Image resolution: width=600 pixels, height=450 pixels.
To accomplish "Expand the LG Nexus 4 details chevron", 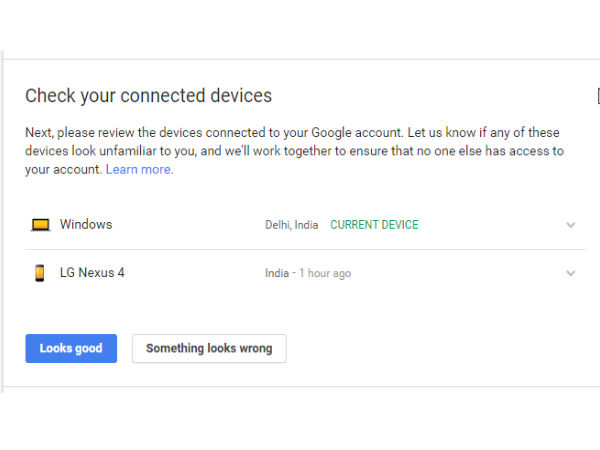I will (x=571, y=273).
